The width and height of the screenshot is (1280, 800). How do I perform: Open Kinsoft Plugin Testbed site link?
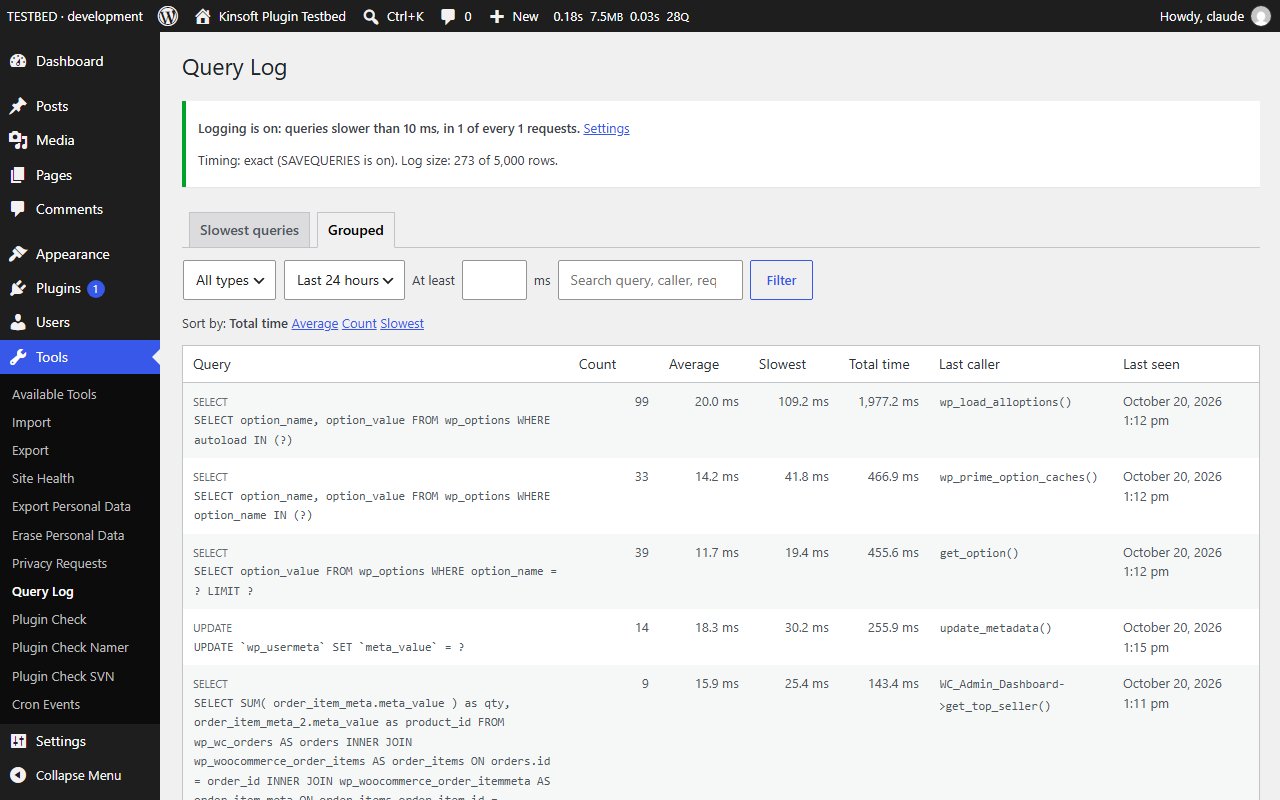(x=270, y=16)
